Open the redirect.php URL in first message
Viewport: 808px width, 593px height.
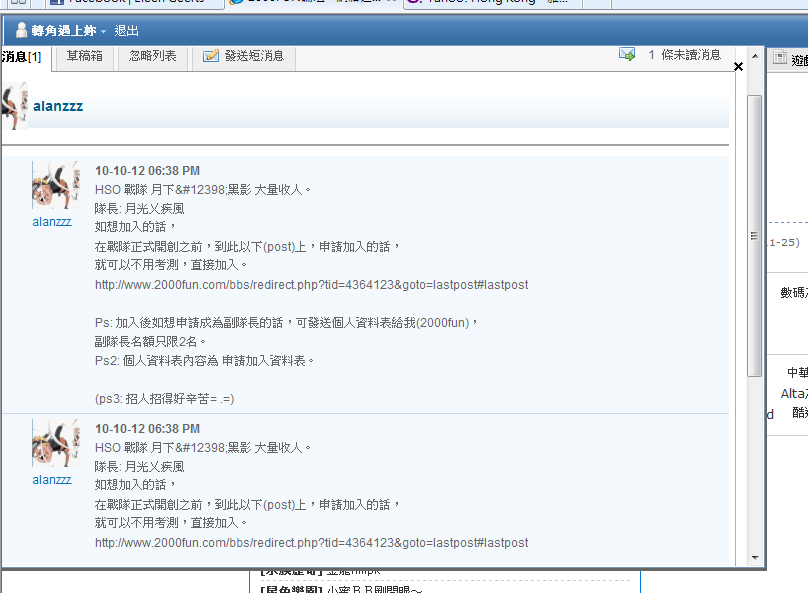click(311, 285)
